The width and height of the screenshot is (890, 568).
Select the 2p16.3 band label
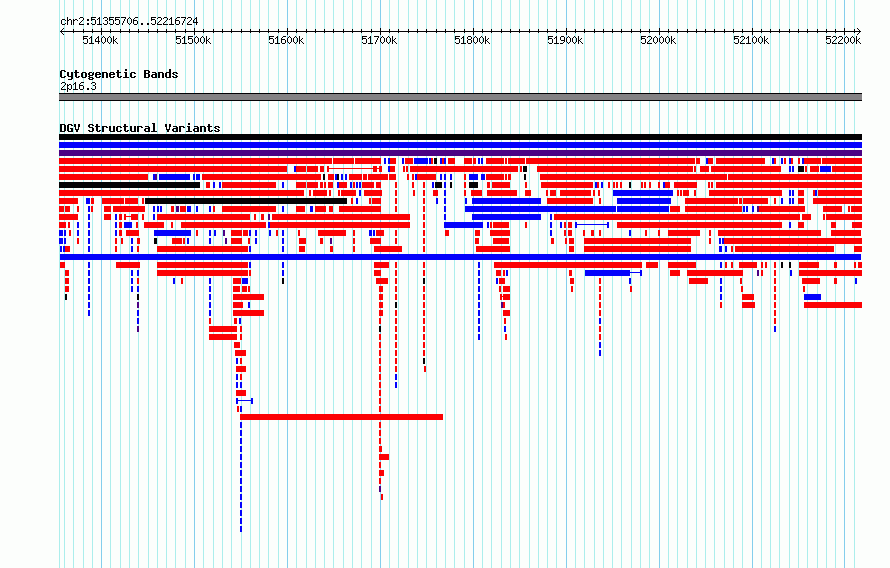coord(78,87)
